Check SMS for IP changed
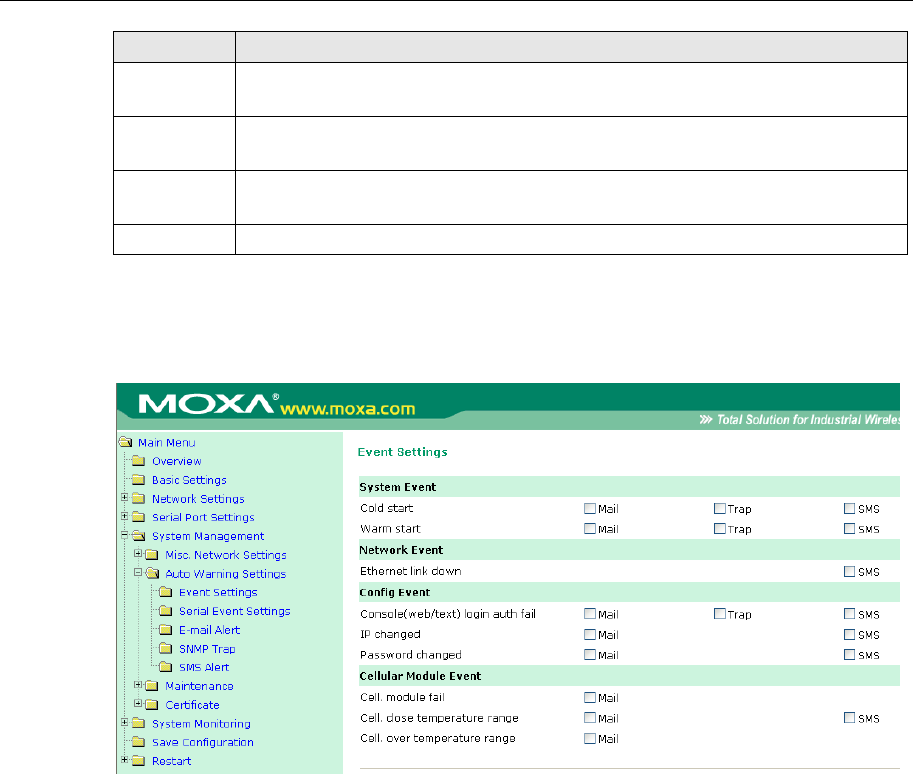 [850, 634]
